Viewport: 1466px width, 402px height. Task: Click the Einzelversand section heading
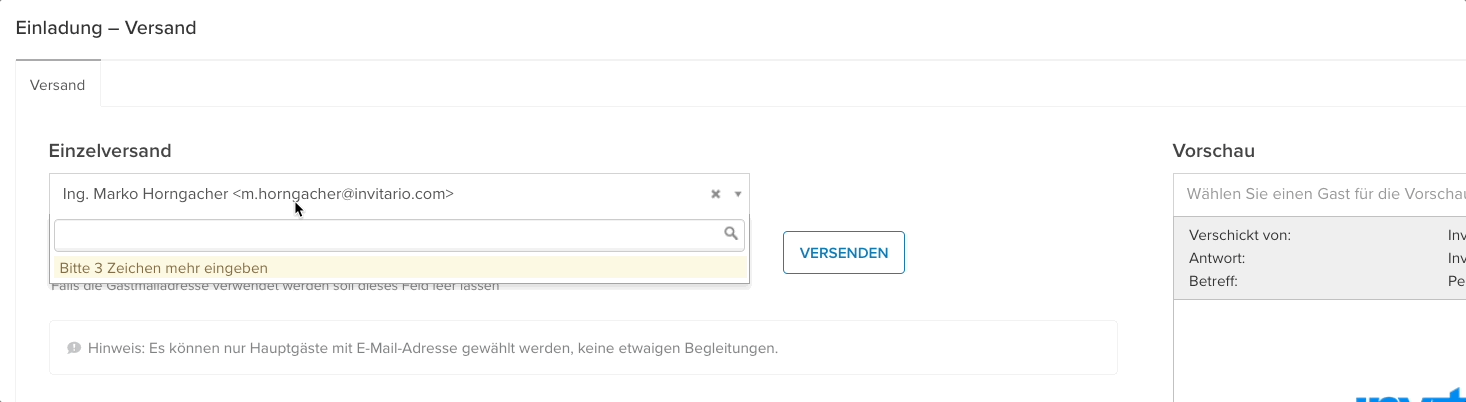110,151
